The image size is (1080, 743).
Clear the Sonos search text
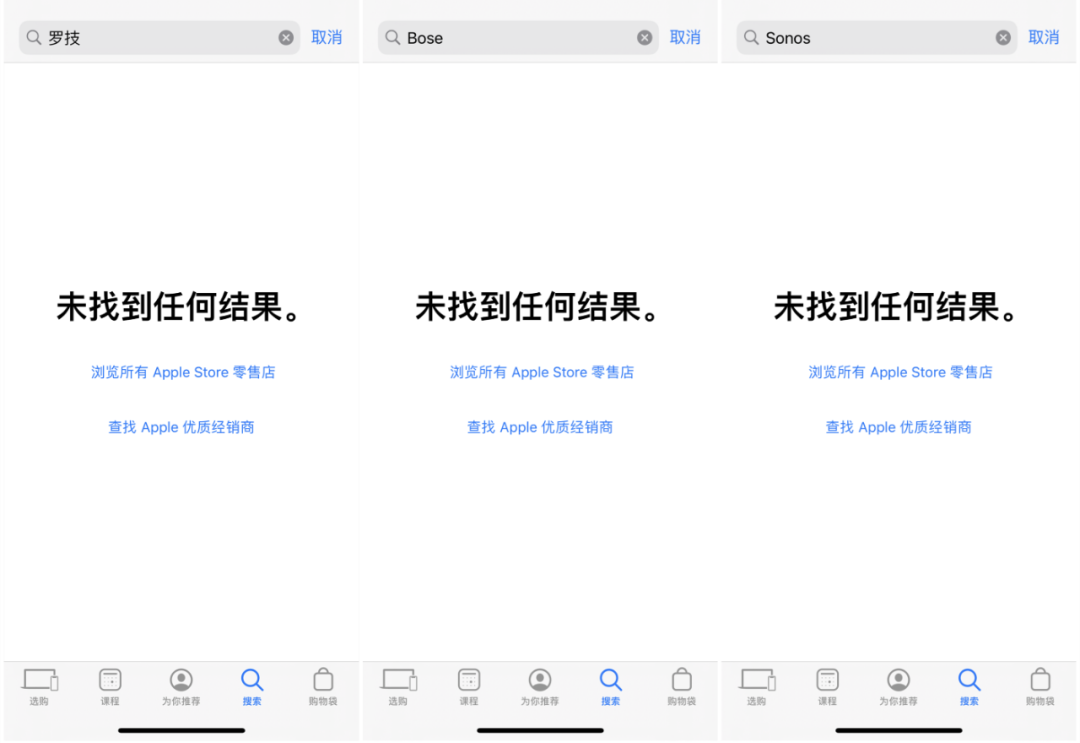point(1002,37)
